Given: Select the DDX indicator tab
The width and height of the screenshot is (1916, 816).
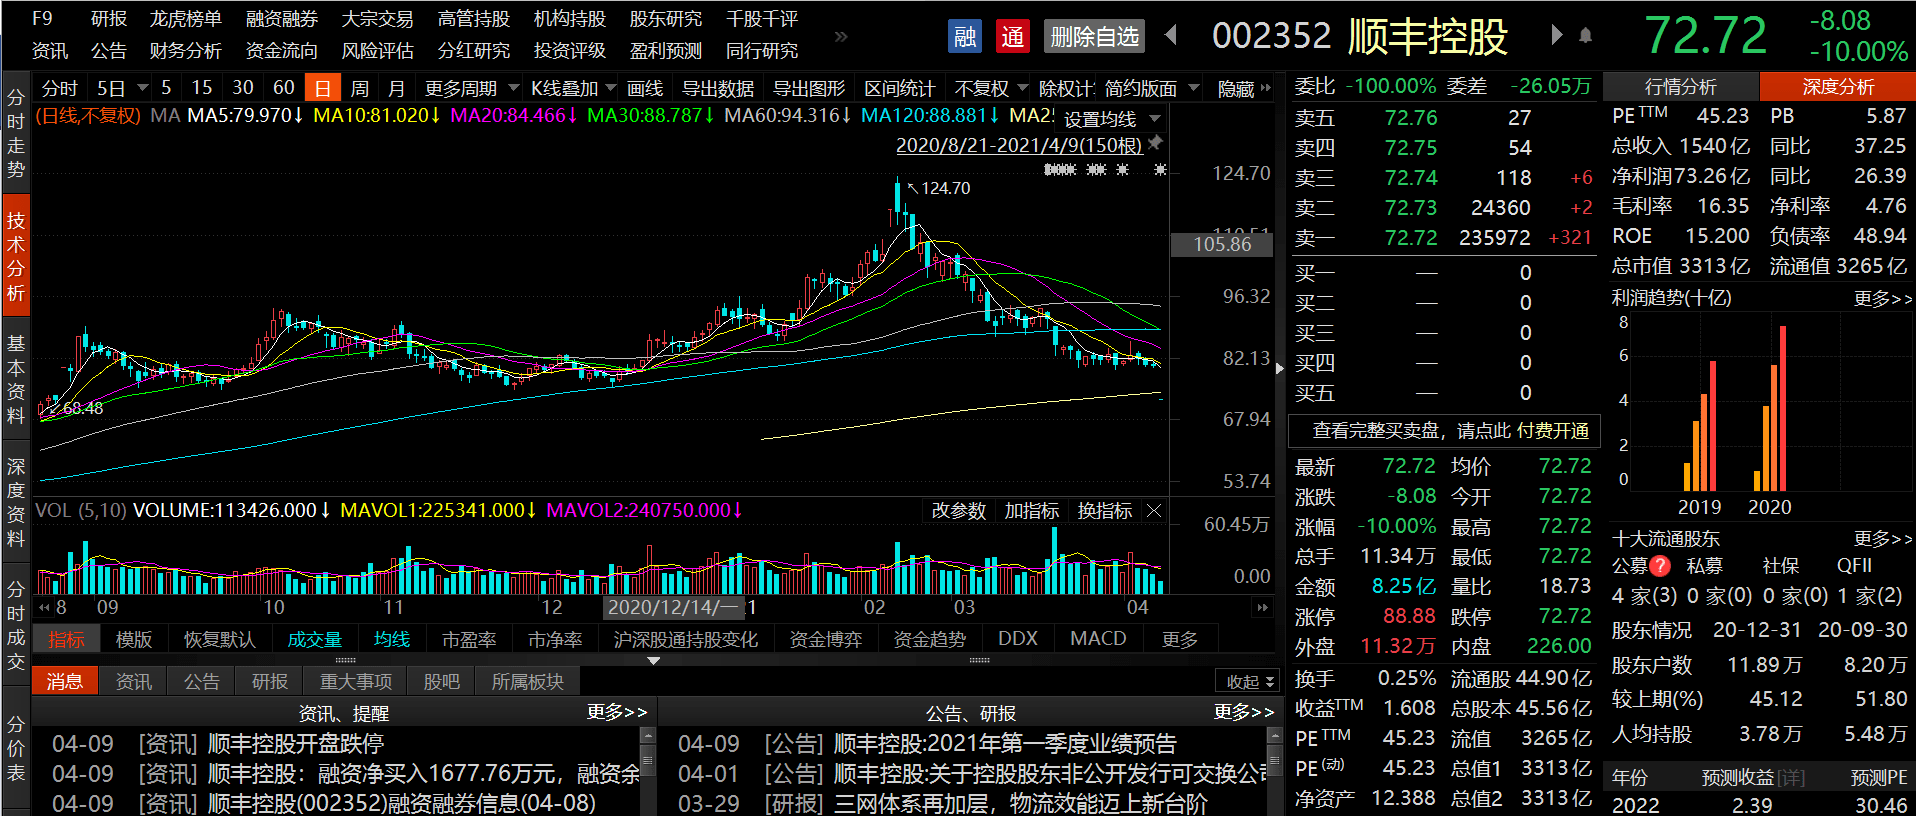Looking at the screenshot, I should (x=1017, y=639).
